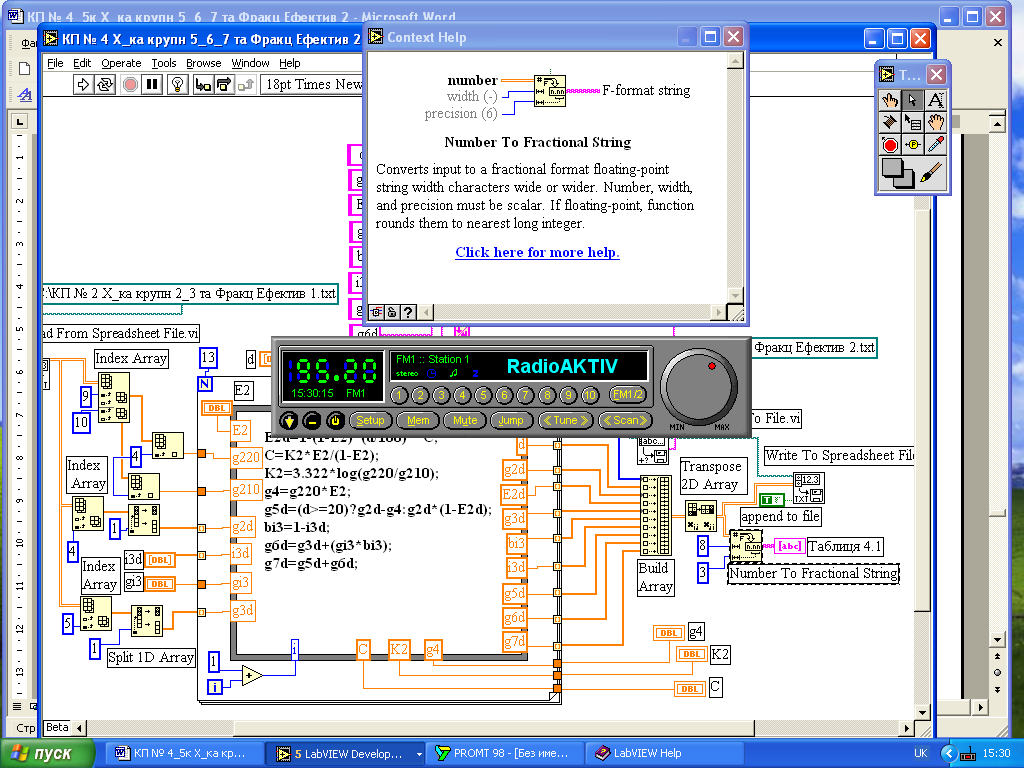Click the Number To Fractional String node
Image resolution: width=1024 pixels, height=768 pixels.
click(746, 545)
